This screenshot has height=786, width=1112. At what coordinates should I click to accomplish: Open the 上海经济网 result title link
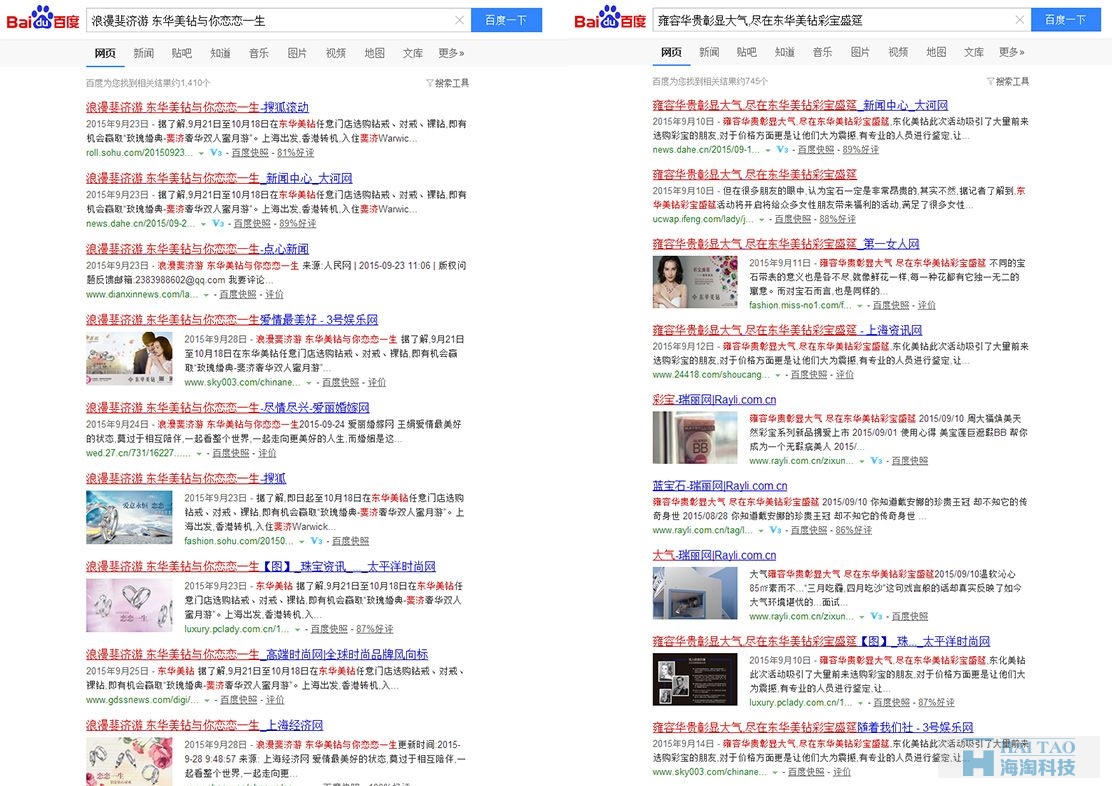(204, 725)
